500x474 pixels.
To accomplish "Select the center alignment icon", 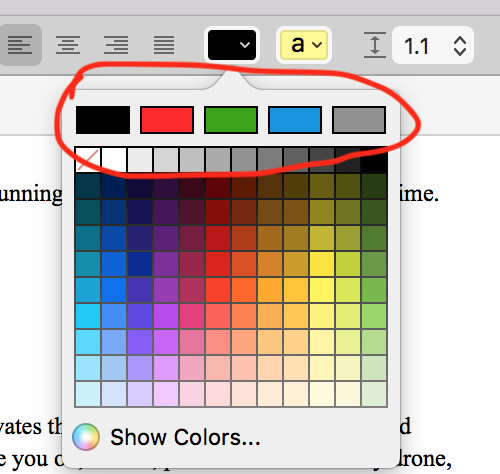I will click(x=68, y=45).
